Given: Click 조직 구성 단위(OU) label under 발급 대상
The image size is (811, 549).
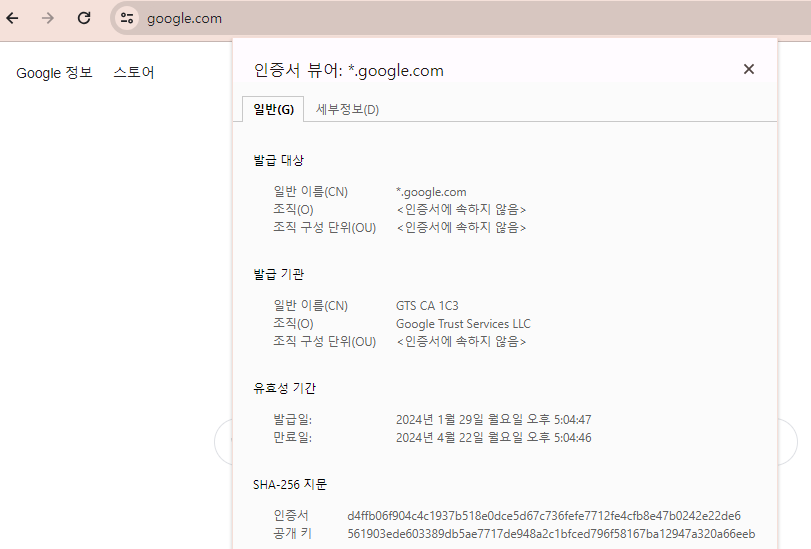Looking at the screenshot, I should (325, 228).
